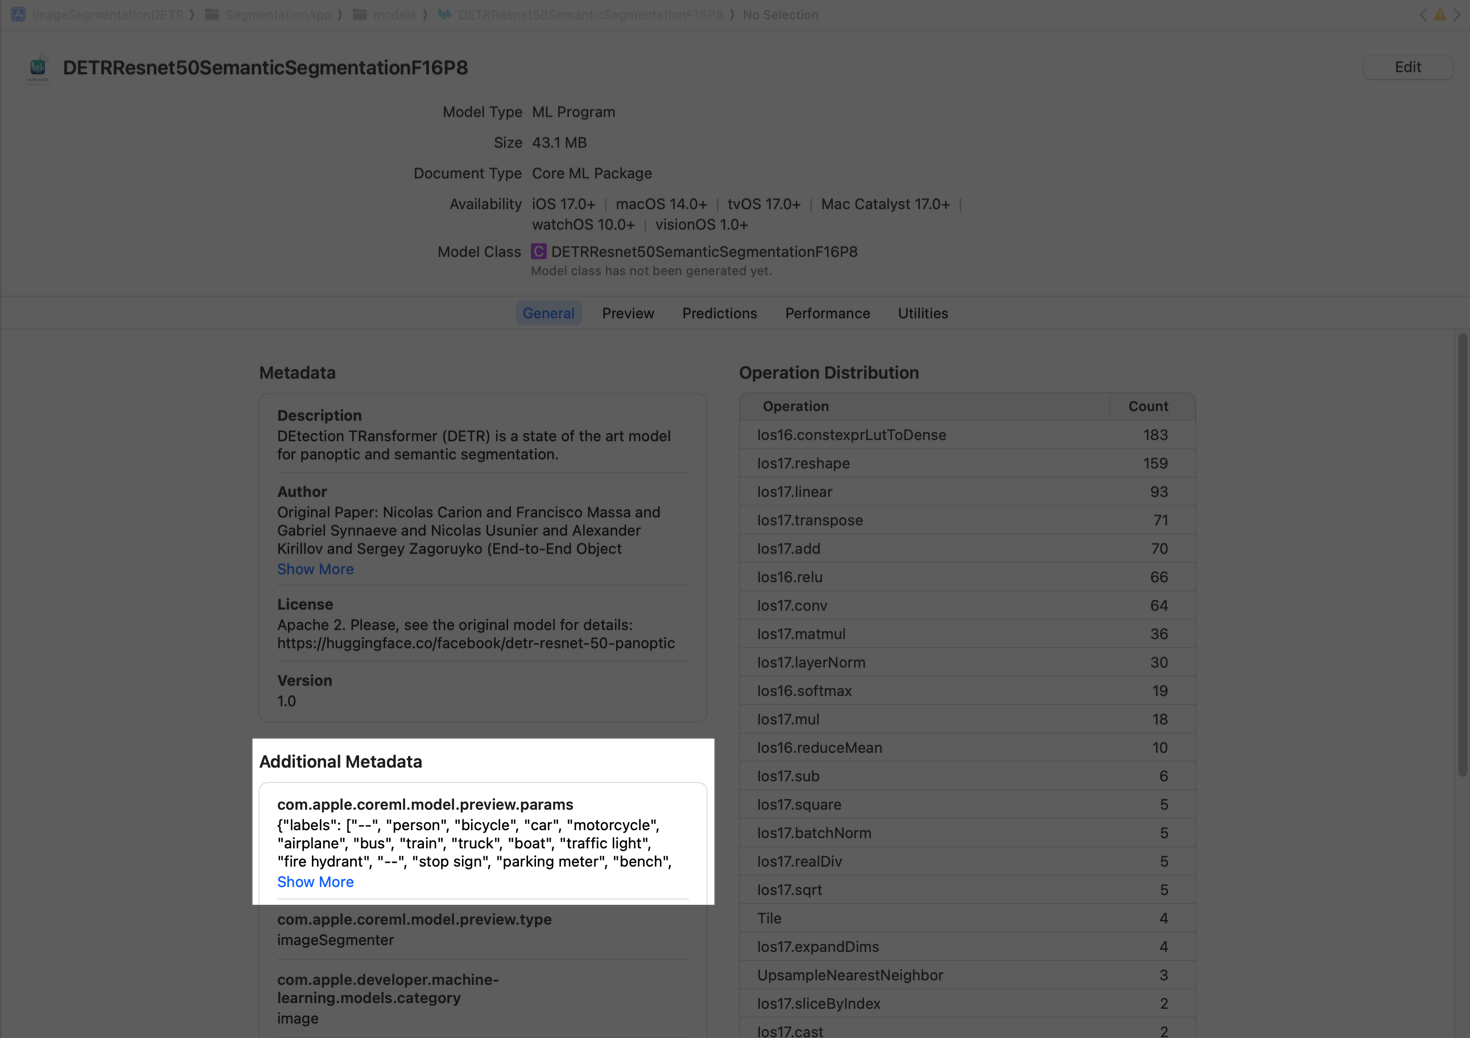Image resolution: width=1470 pixels, height=1038 pixels.
Task: Open the DETRResnet50SemanticSegmentationF16P8 model class link
Action: click(704, 252)
